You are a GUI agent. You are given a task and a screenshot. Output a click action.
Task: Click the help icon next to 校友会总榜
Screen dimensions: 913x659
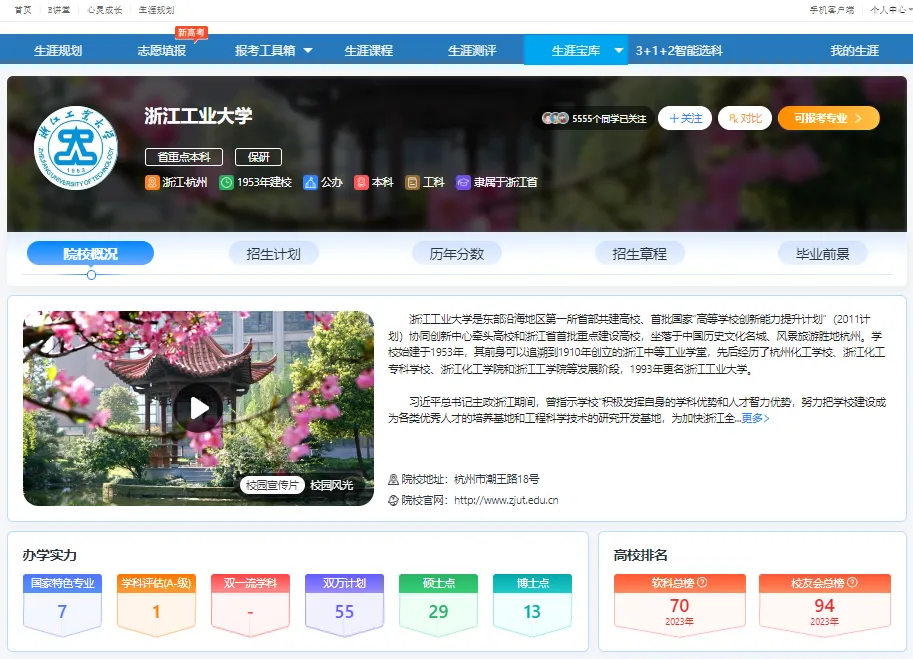tap(852, 582)
